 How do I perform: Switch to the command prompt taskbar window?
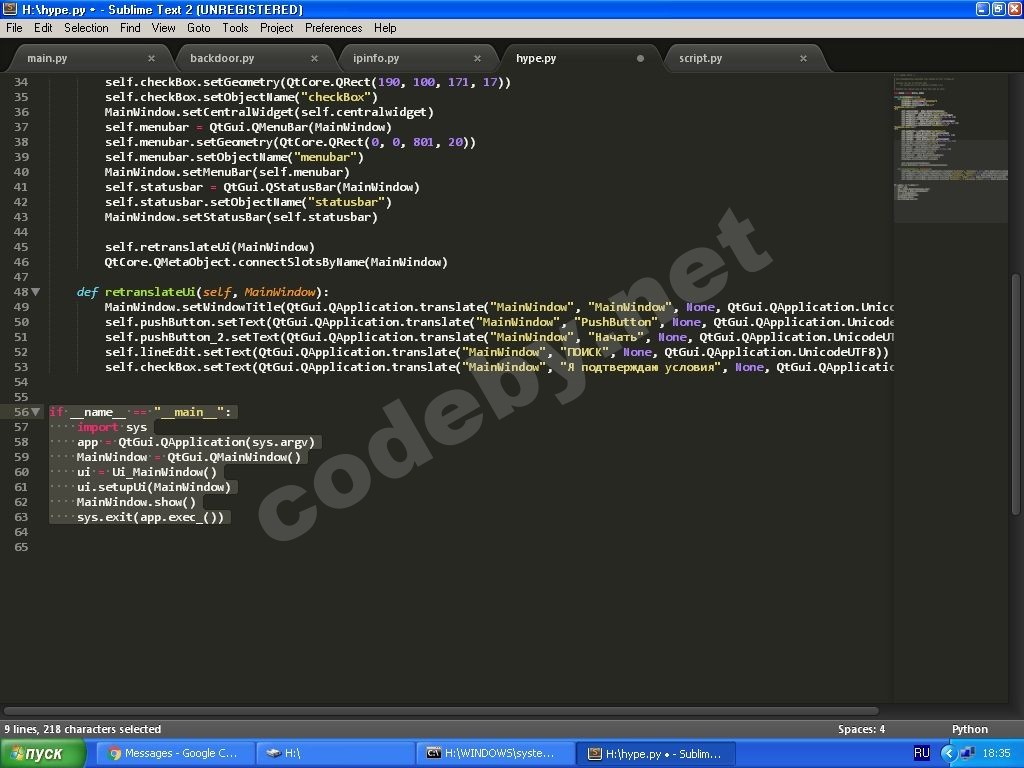coord(496,753)
